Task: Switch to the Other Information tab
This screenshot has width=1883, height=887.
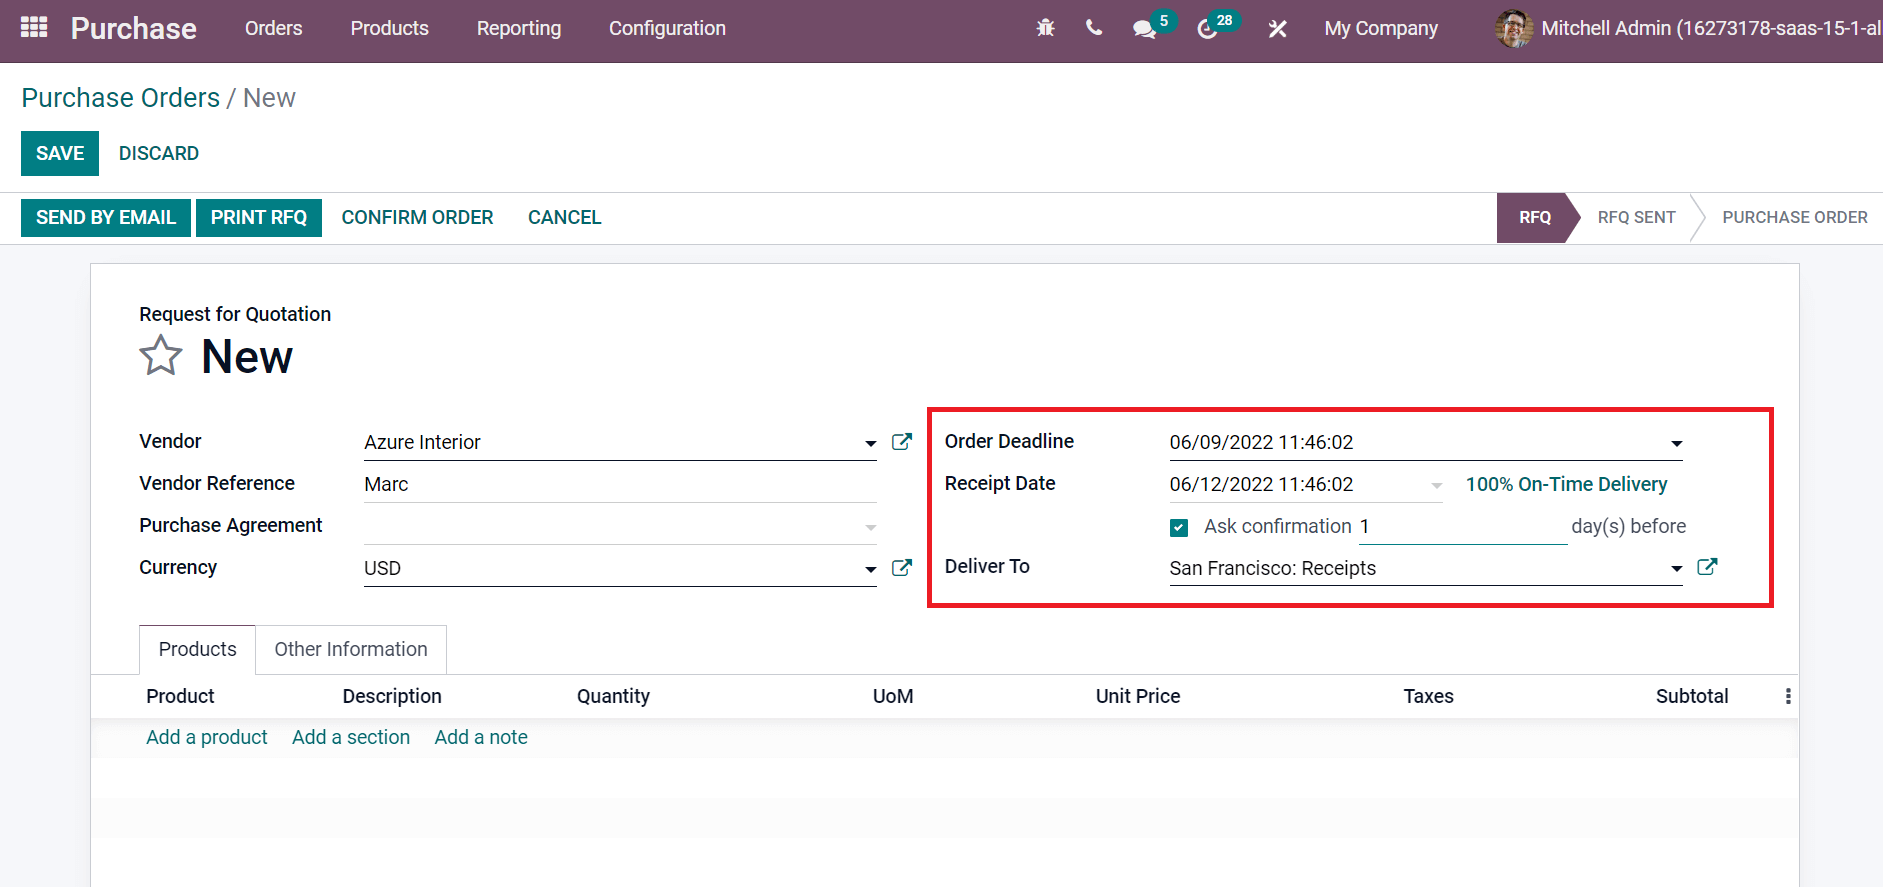Action: click(351, 649)
